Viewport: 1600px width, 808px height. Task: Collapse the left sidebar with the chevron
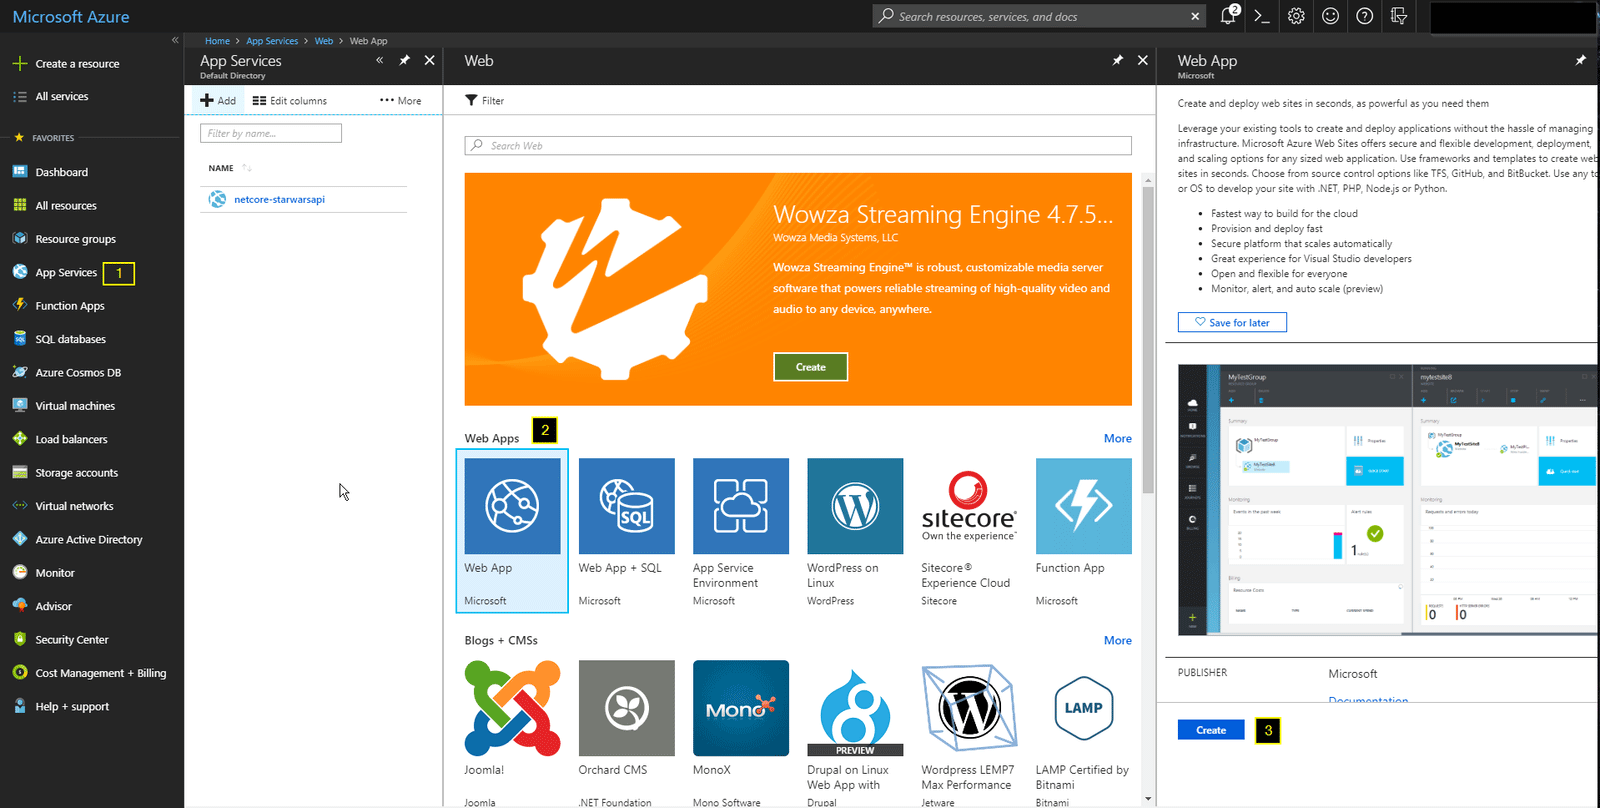(174, 40)
